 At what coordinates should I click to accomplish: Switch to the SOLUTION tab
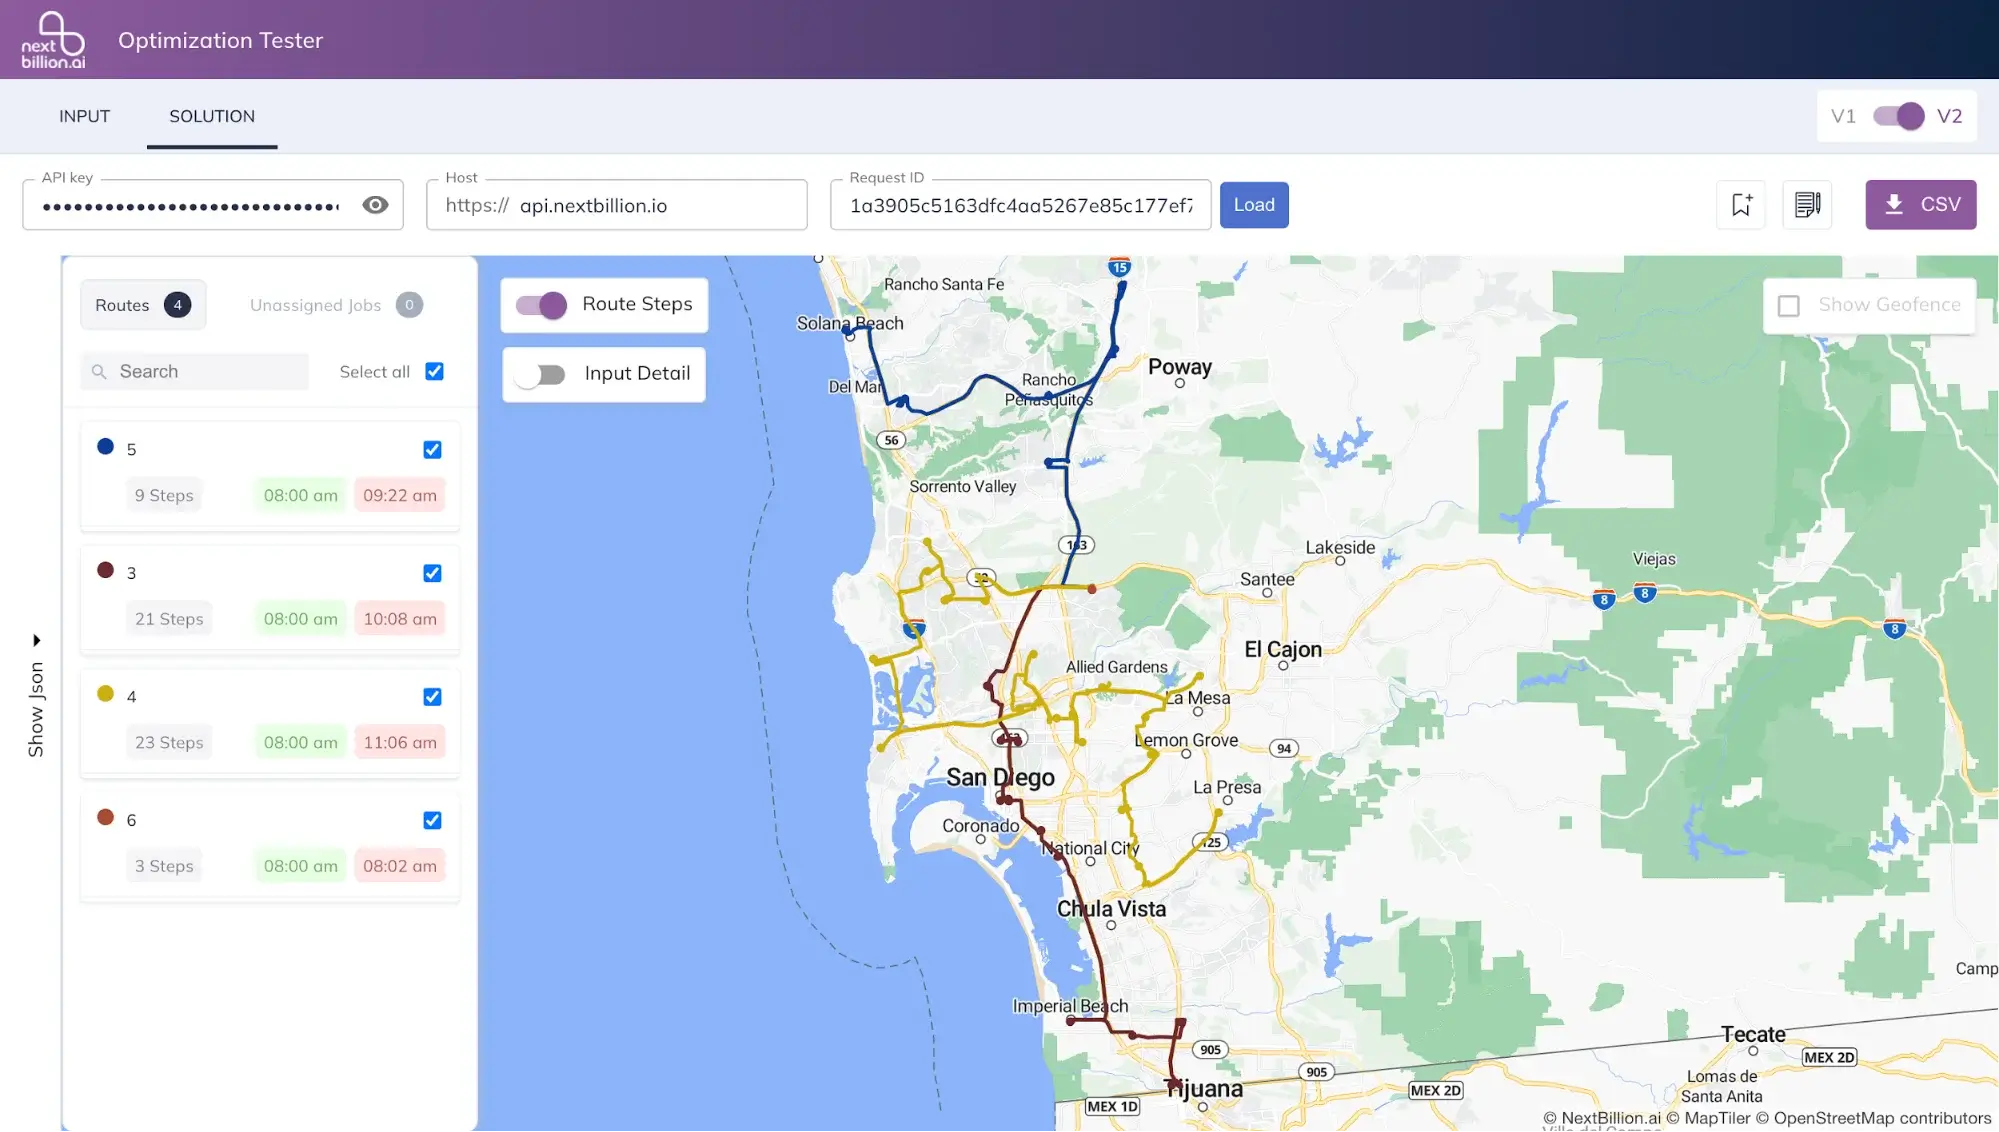[211, 117]
